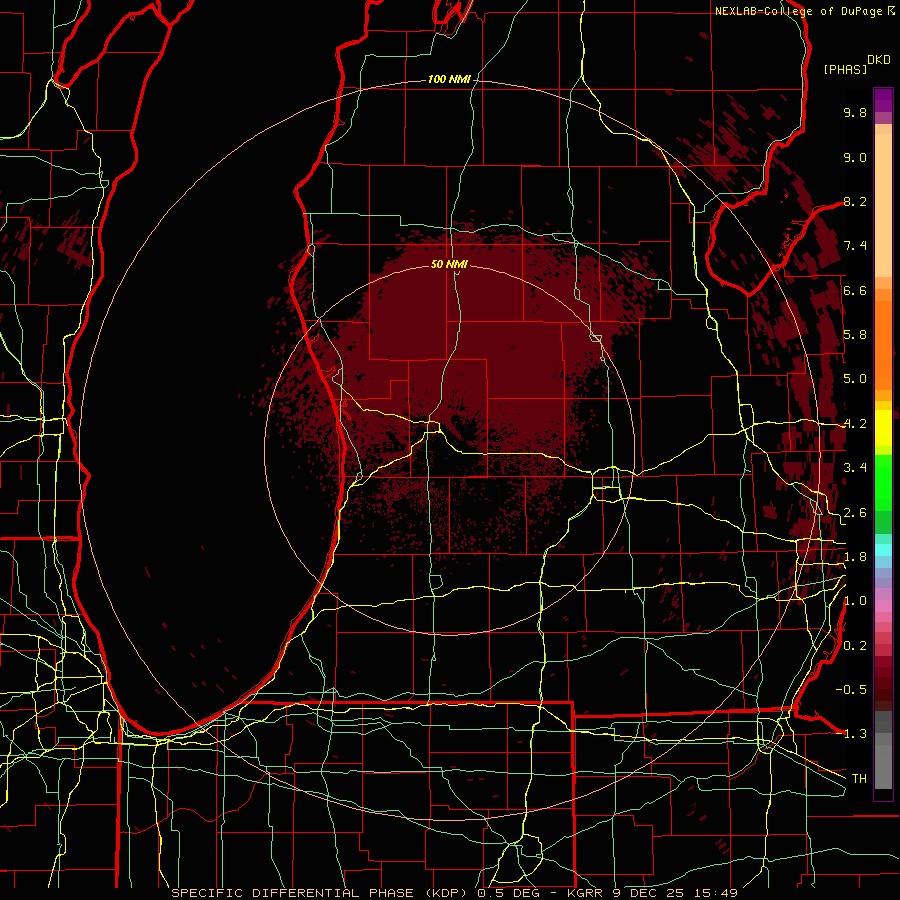This screenshot has height=900, width=900.
Task: Pick the yellow segment of the color bar
Action: pos(883,428)
